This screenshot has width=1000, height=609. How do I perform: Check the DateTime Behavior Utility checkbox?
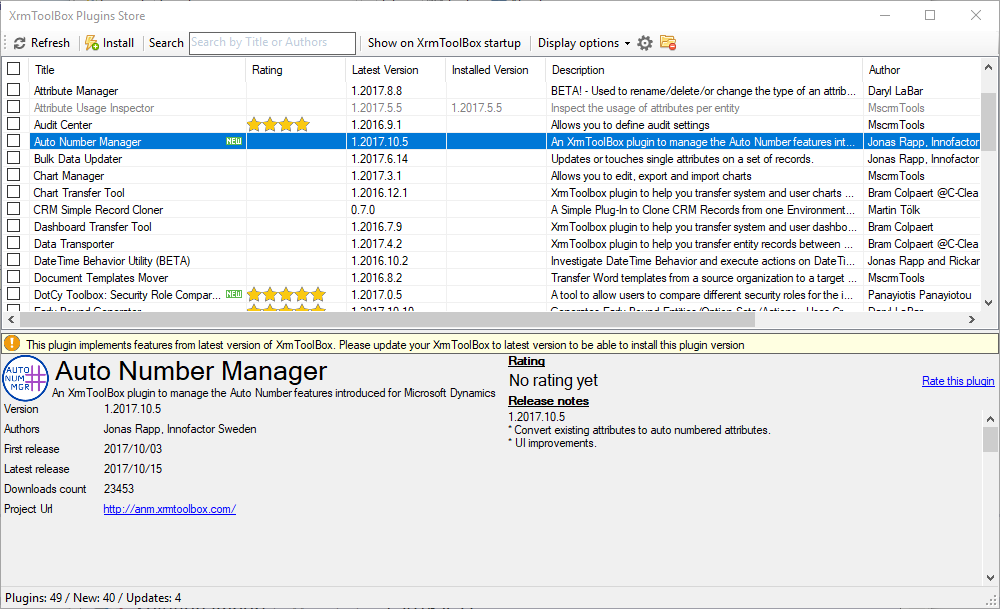(x=13, y=260)
